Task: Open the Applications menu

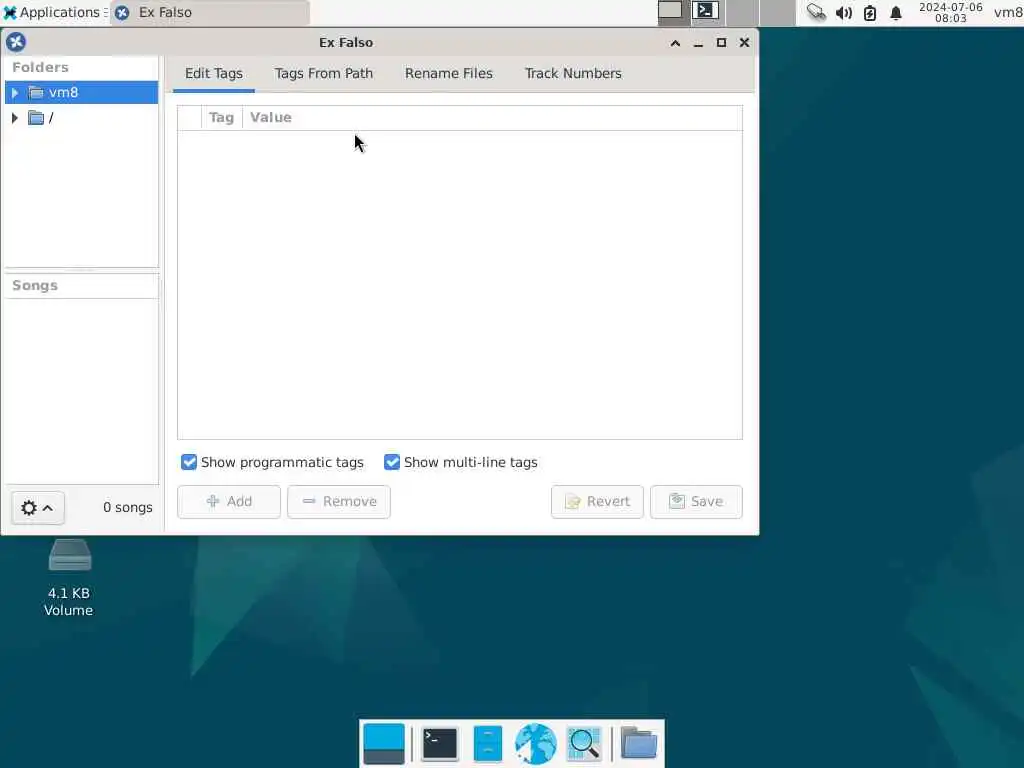Action: click(x=54, y=12)
